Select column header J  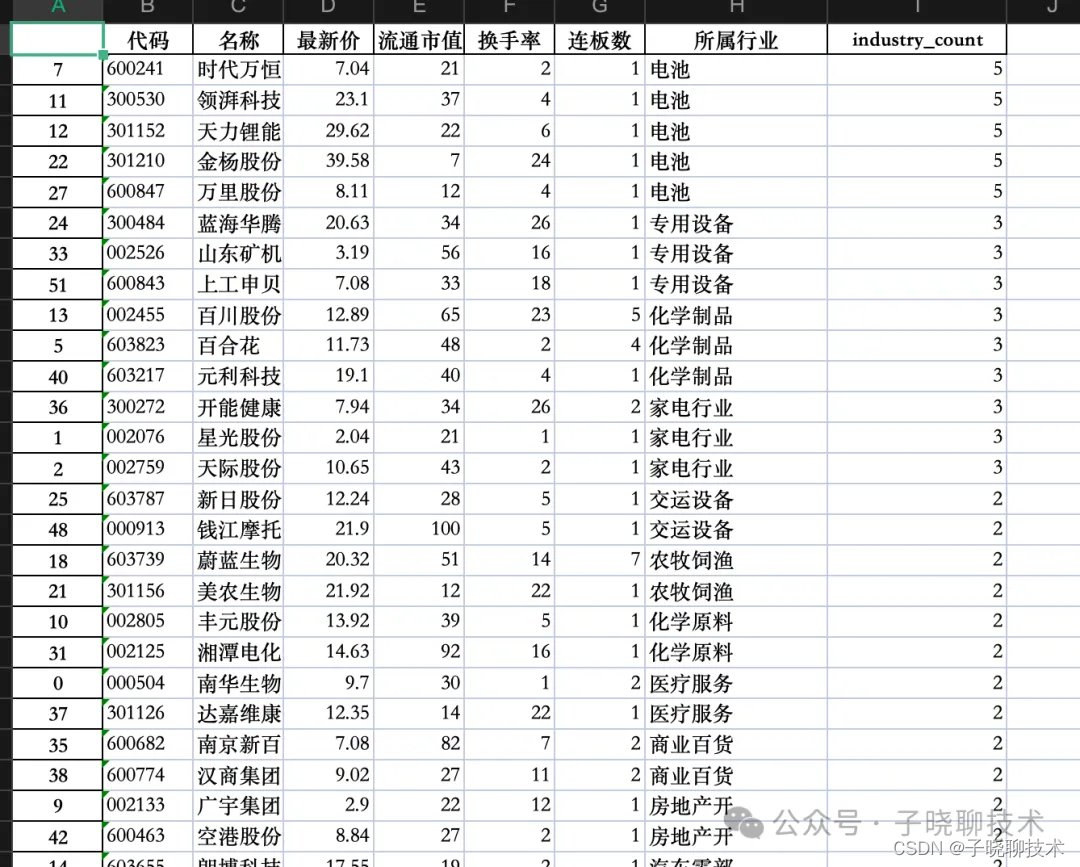(1051, 9)
